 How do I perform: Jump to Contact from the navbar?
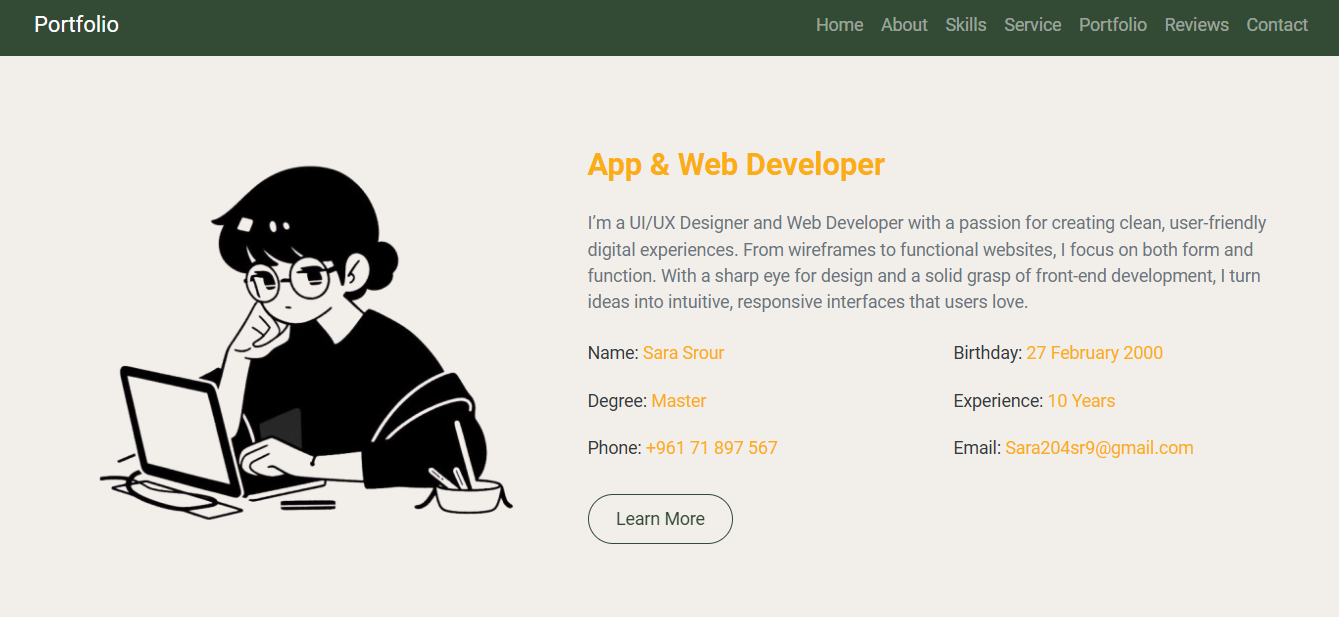[x=1276, y=25]
